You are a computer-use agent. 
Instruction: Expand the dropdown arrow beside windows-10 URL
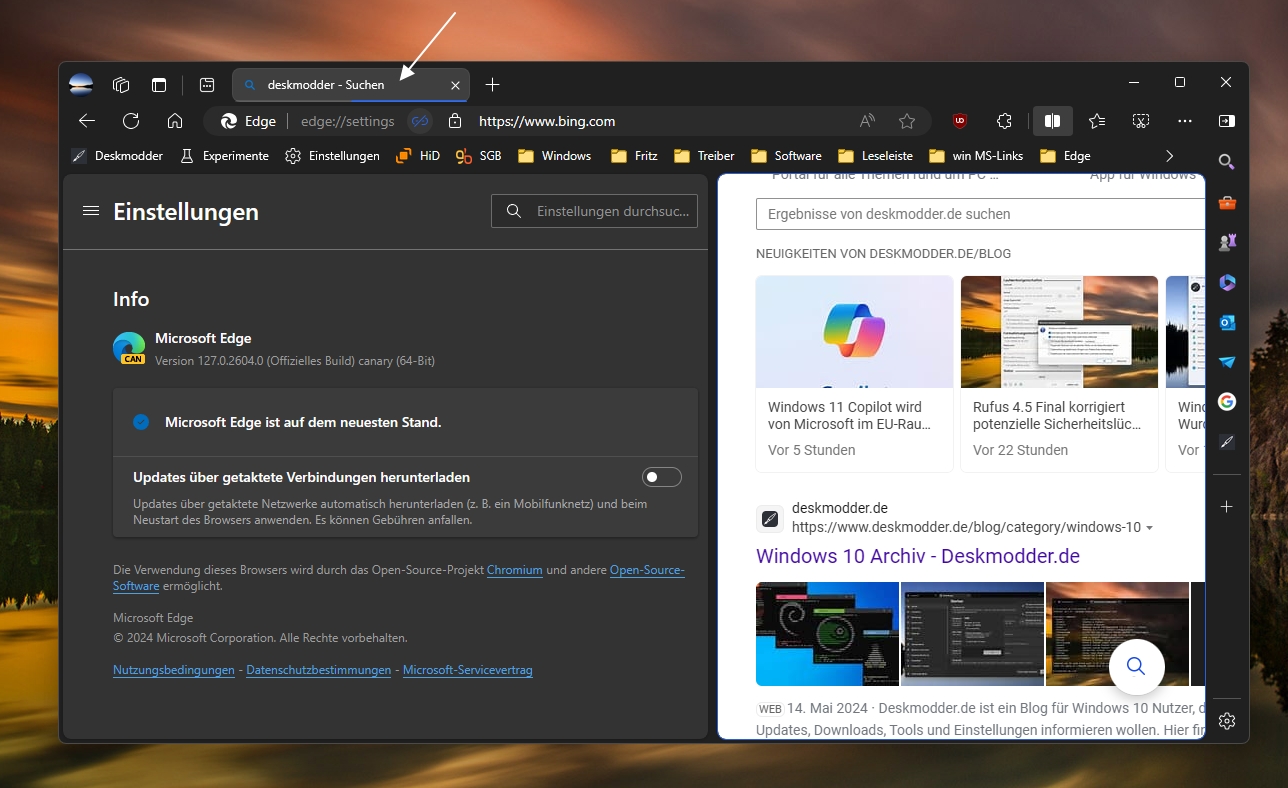pos(1150,528)
